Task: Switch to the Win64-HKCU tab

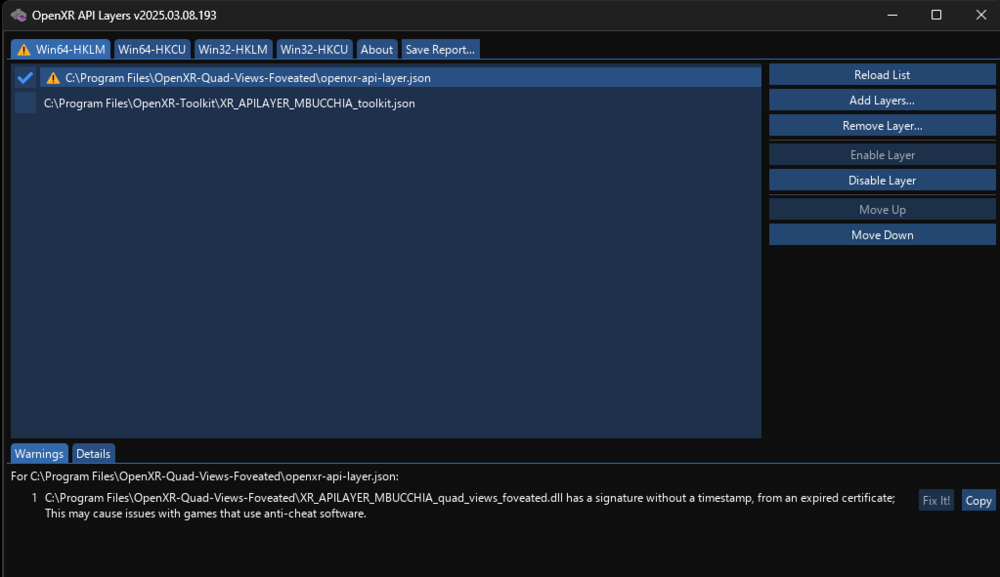Action: [152, 50]
